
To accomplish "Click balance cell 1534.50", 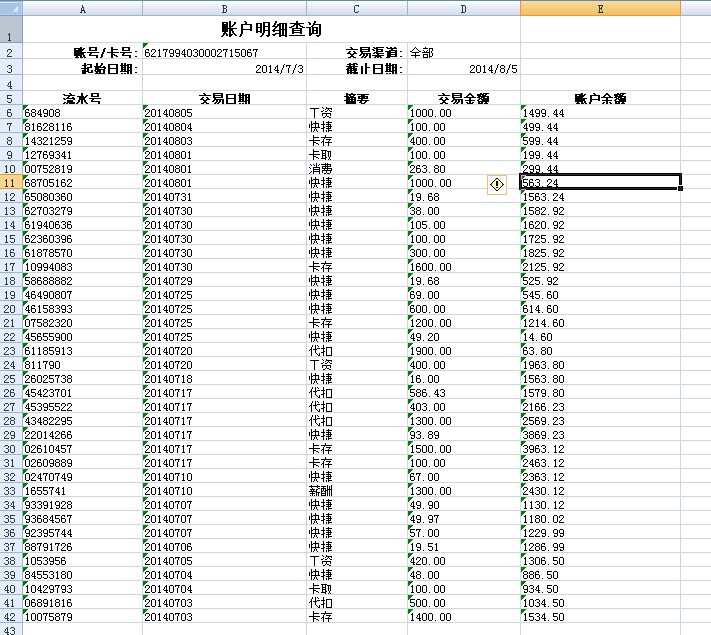I will (600, 617).
